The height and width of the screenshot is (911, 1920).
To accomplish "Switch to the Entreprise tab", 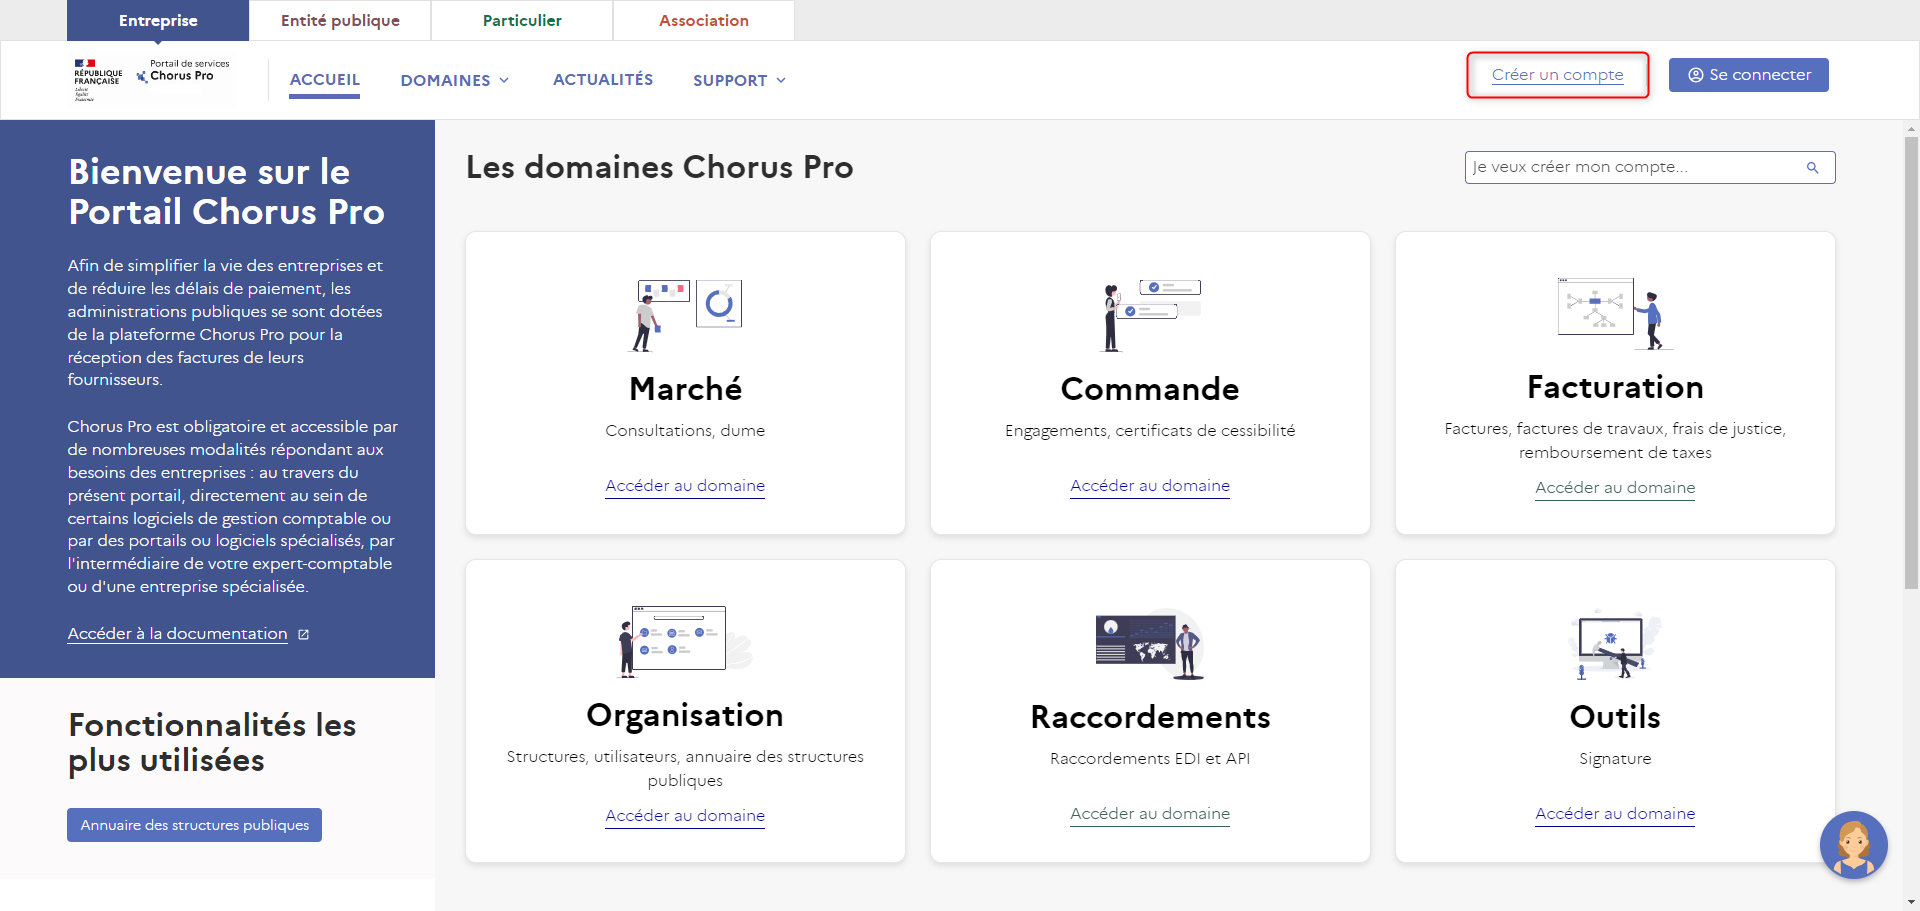I will pos(158,20).
